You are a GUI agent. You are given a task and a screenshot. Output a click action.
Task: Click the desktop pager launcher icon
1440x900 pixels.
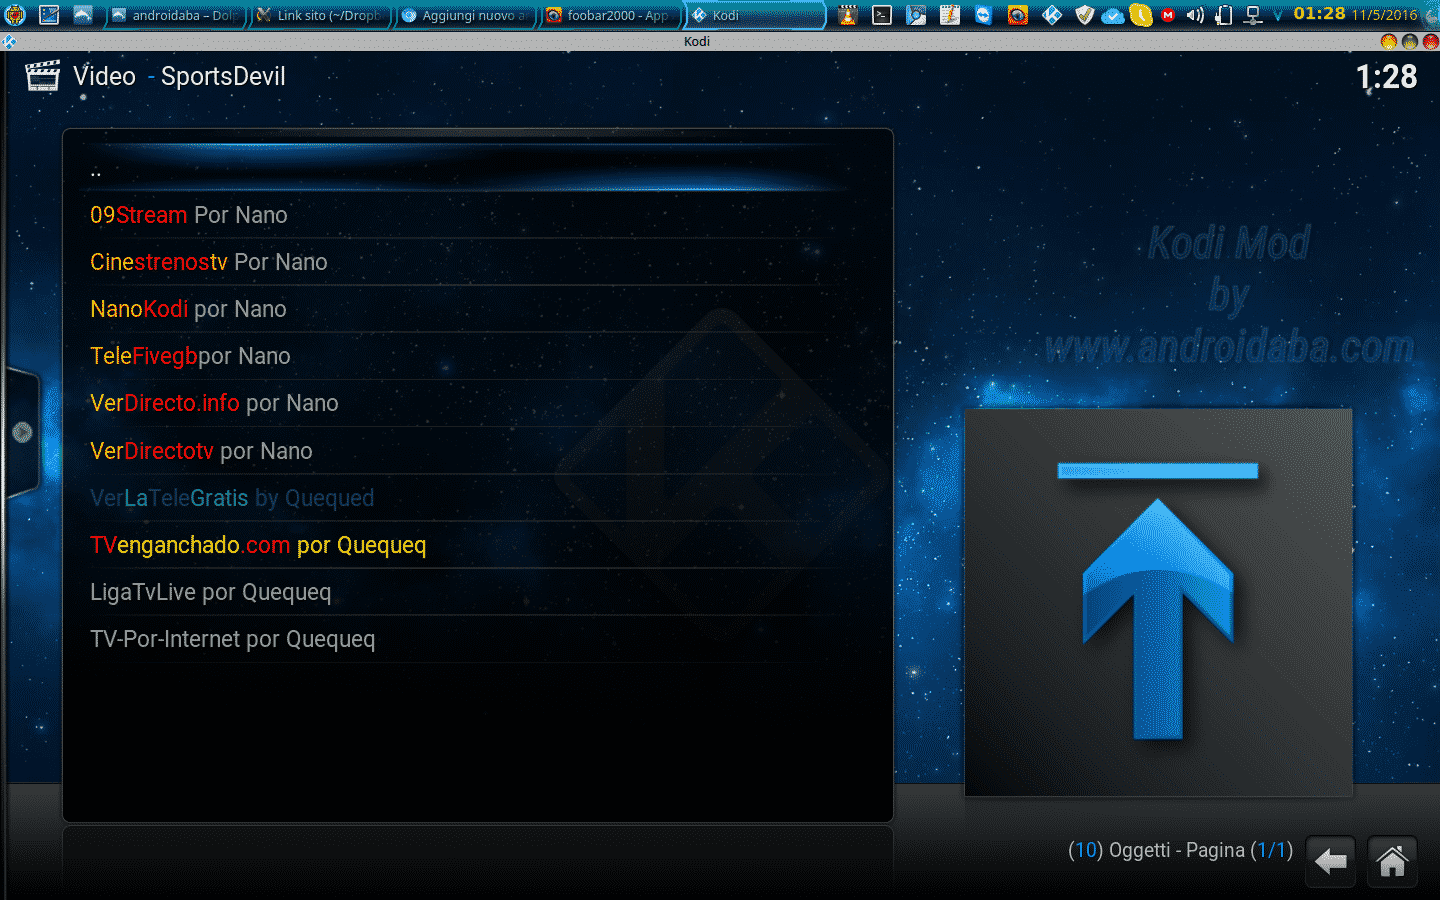click(x=49, y=15)
